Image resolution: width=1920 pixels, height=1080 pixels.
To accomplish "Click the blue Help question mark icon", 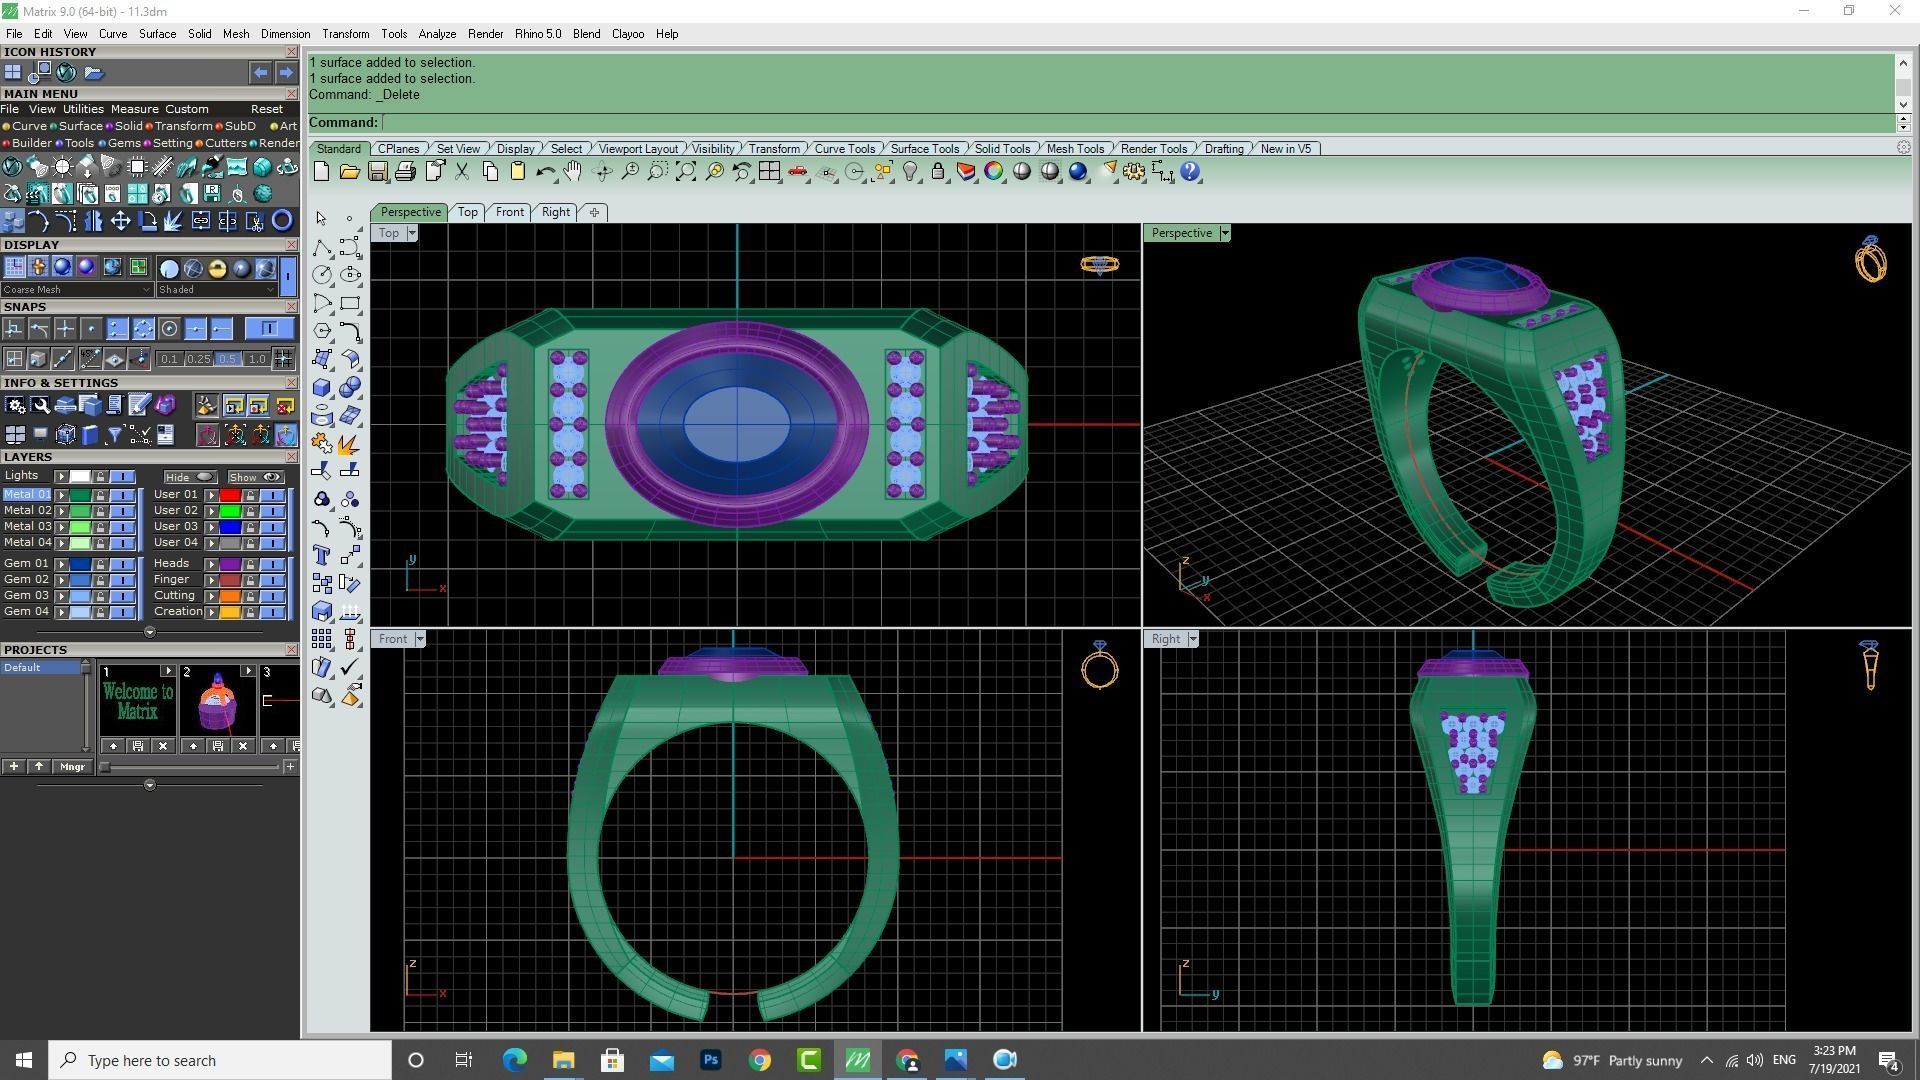I will (1190, 172).
